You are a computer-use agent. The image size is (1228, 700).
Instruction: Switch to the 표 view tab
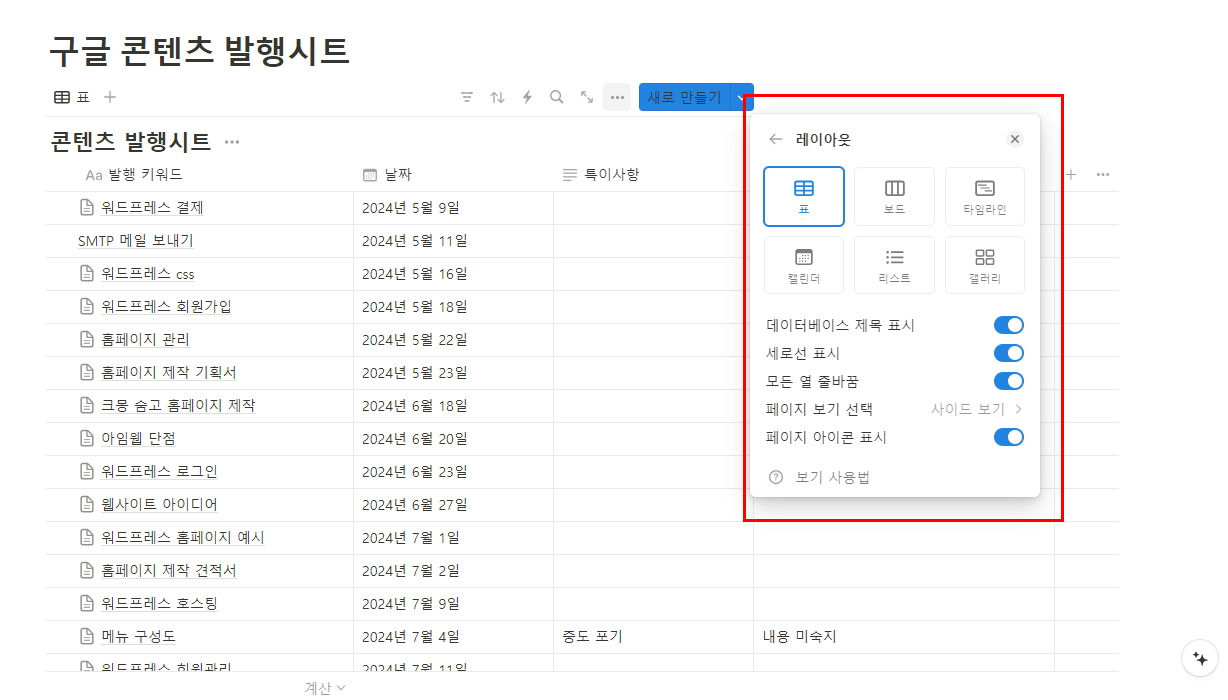point(72,97)
